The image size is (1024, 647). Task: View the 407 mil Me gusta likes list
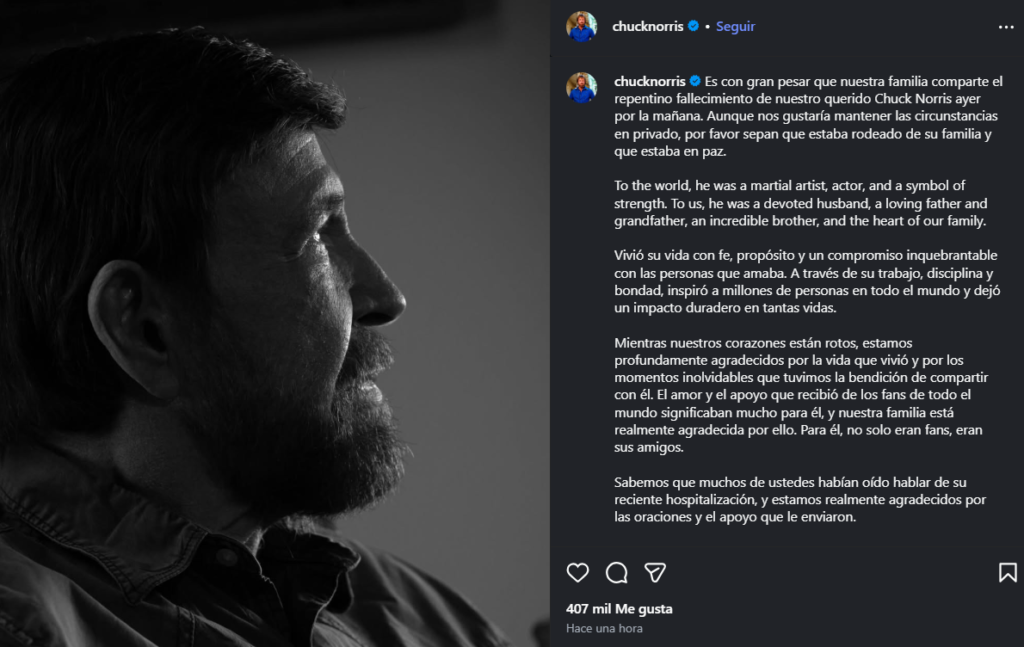(x=619, y=608)
